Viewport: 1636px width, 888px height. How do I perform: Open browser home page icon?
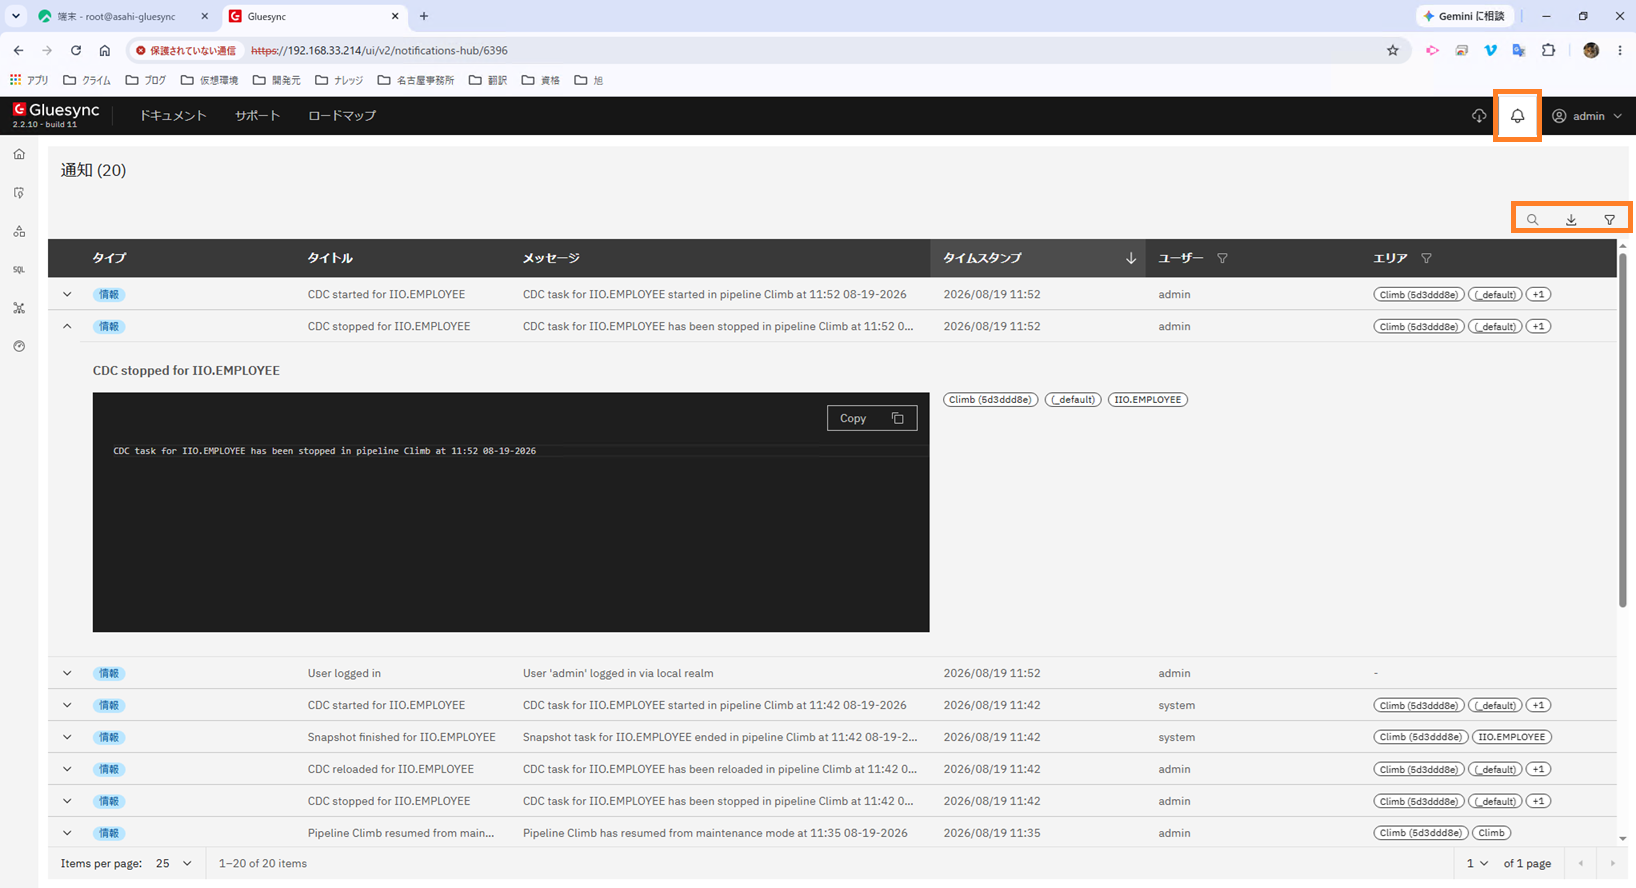(x=105, y=50)
